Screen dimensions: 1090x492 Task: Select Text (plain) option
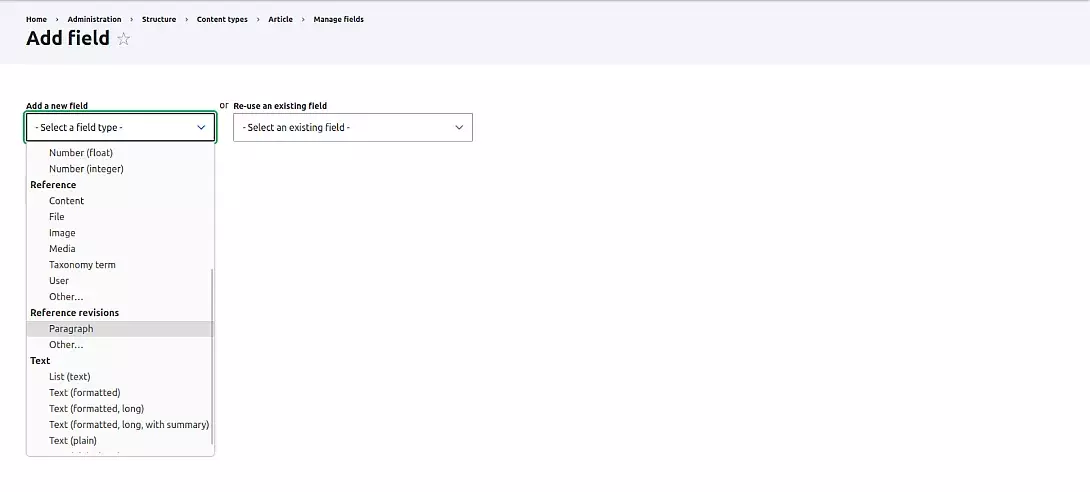(x=73, y=441)
